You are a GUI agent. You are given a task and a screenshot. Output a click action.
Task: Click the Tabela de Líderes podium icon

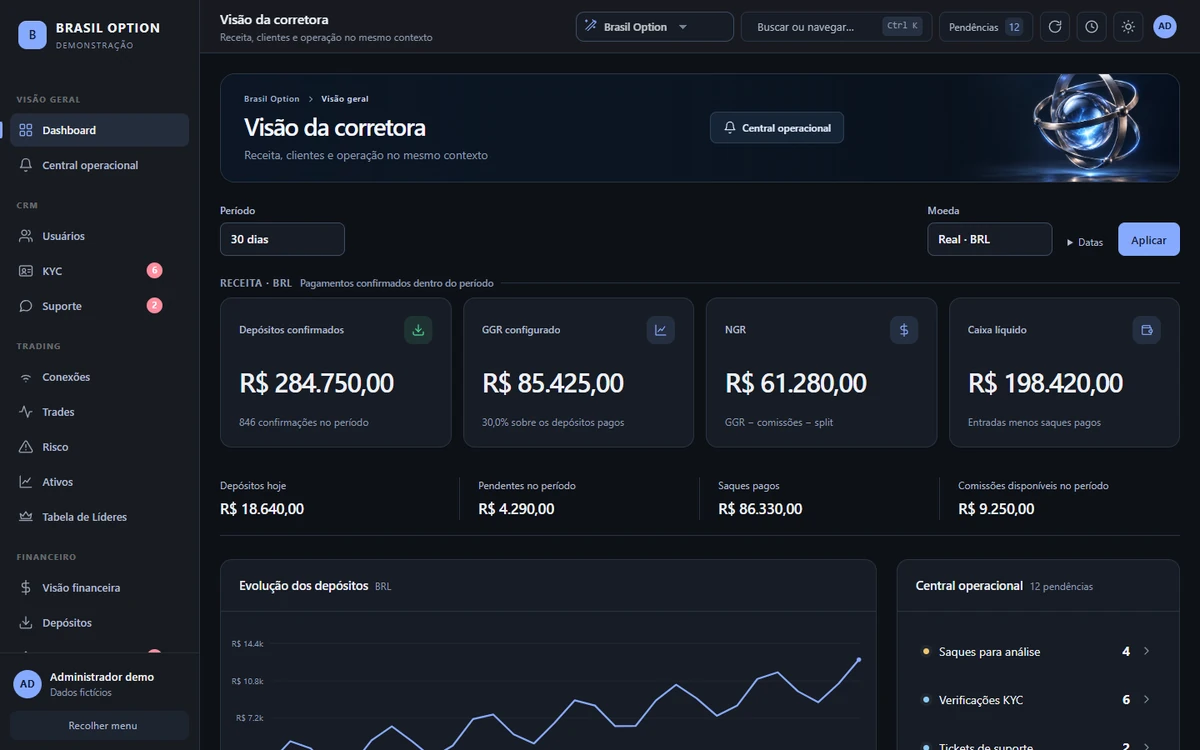click(x=26, y=517)
